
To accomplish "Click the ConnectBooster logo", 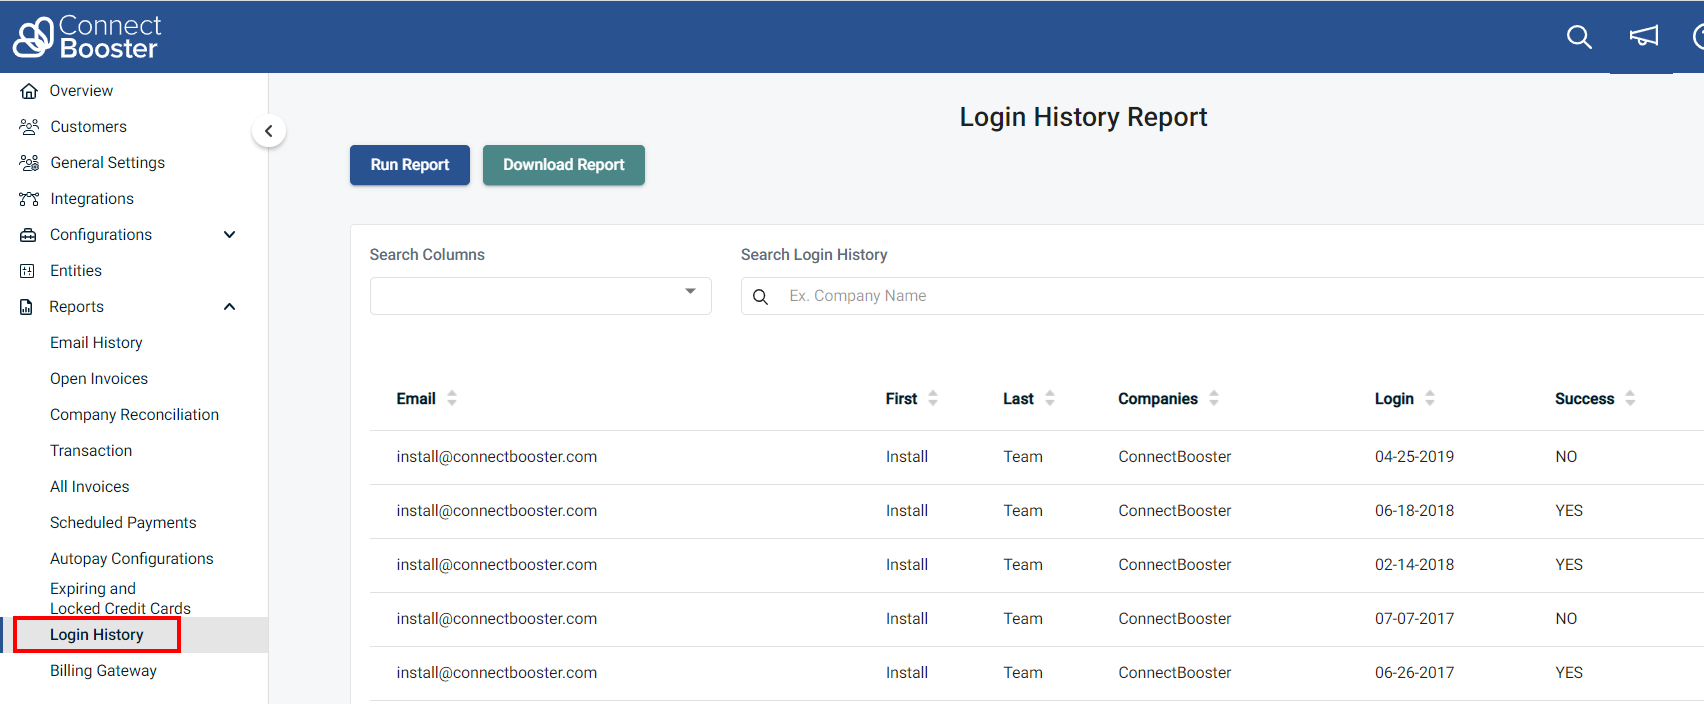I will (x=86, y=37).
